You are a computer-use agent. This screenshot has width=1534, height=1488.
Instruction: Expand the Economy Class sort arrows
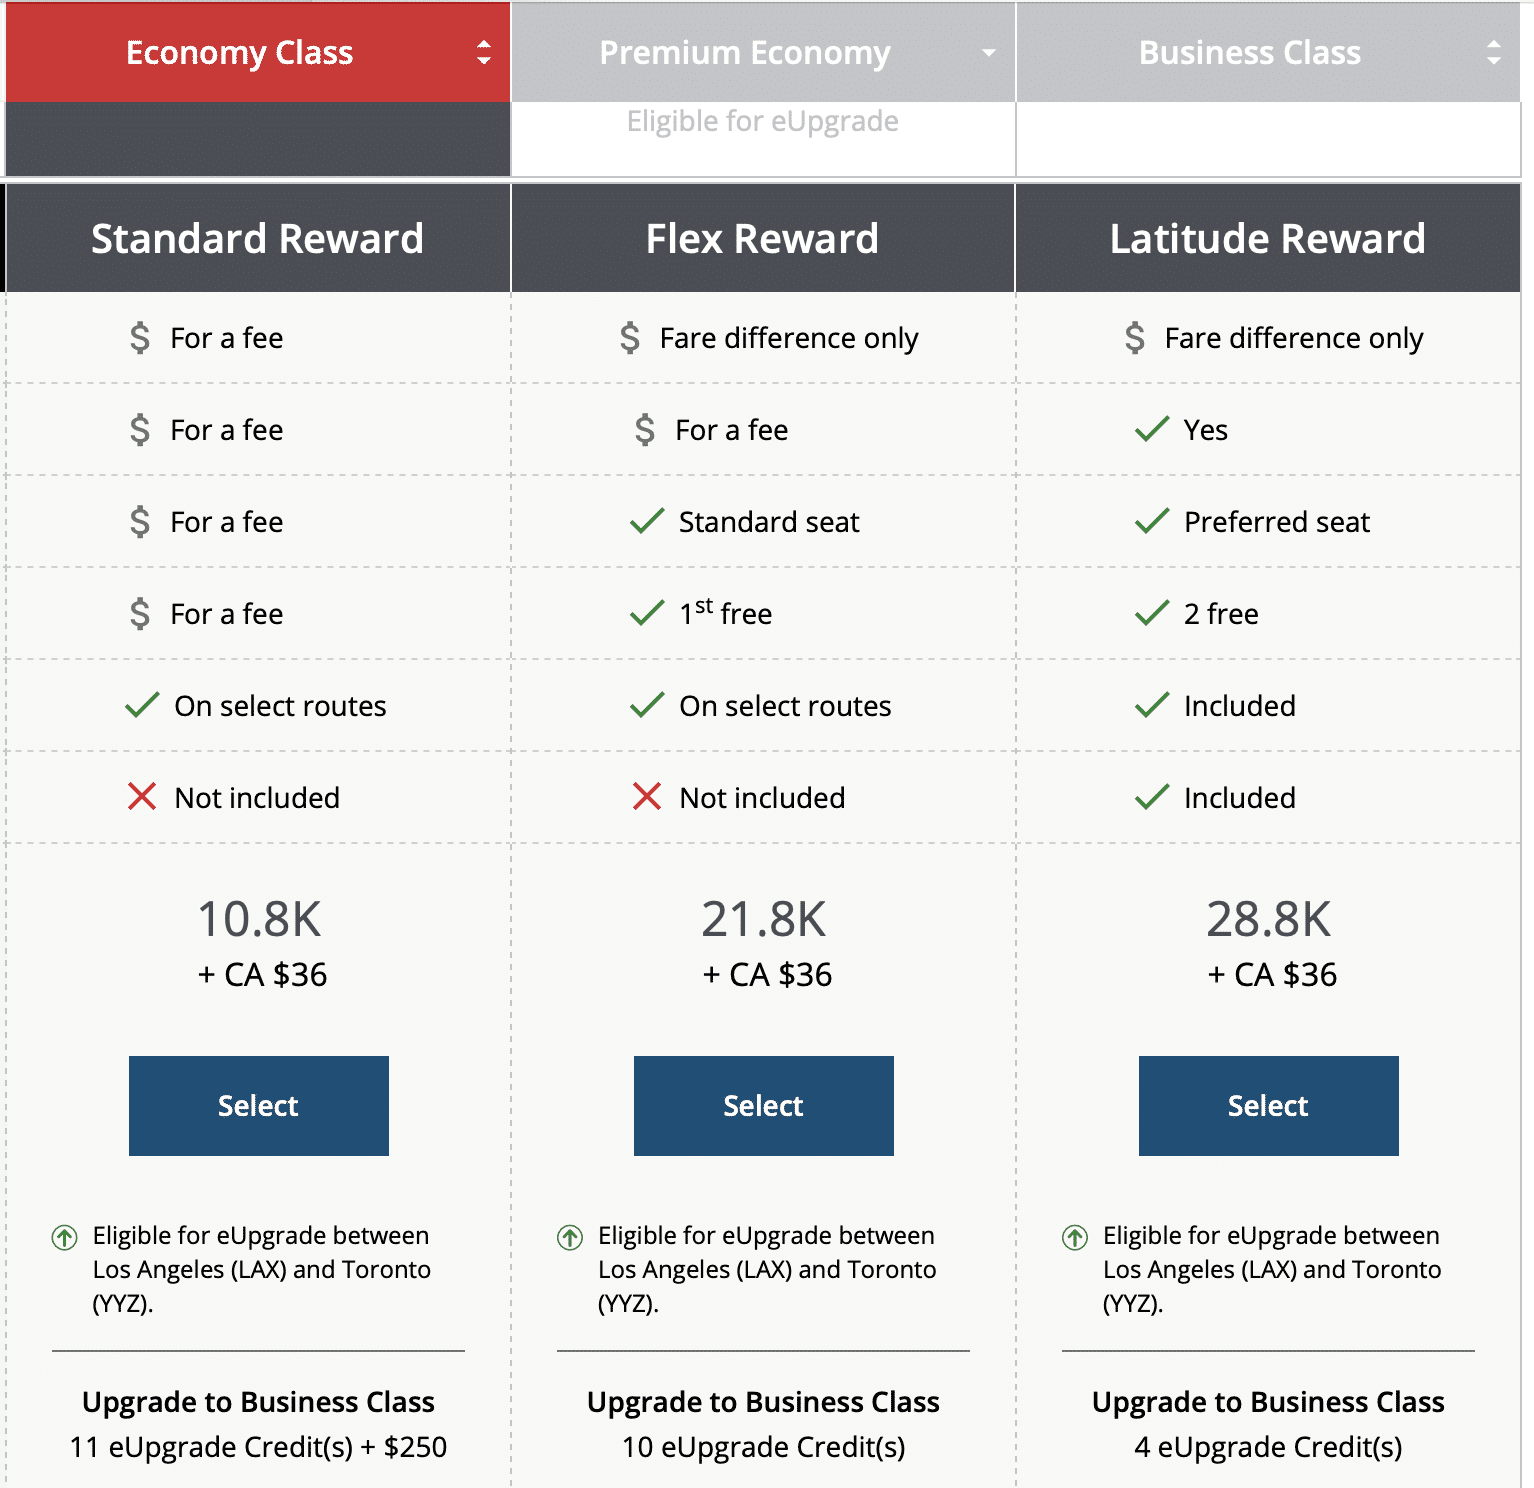coord(484,52)
